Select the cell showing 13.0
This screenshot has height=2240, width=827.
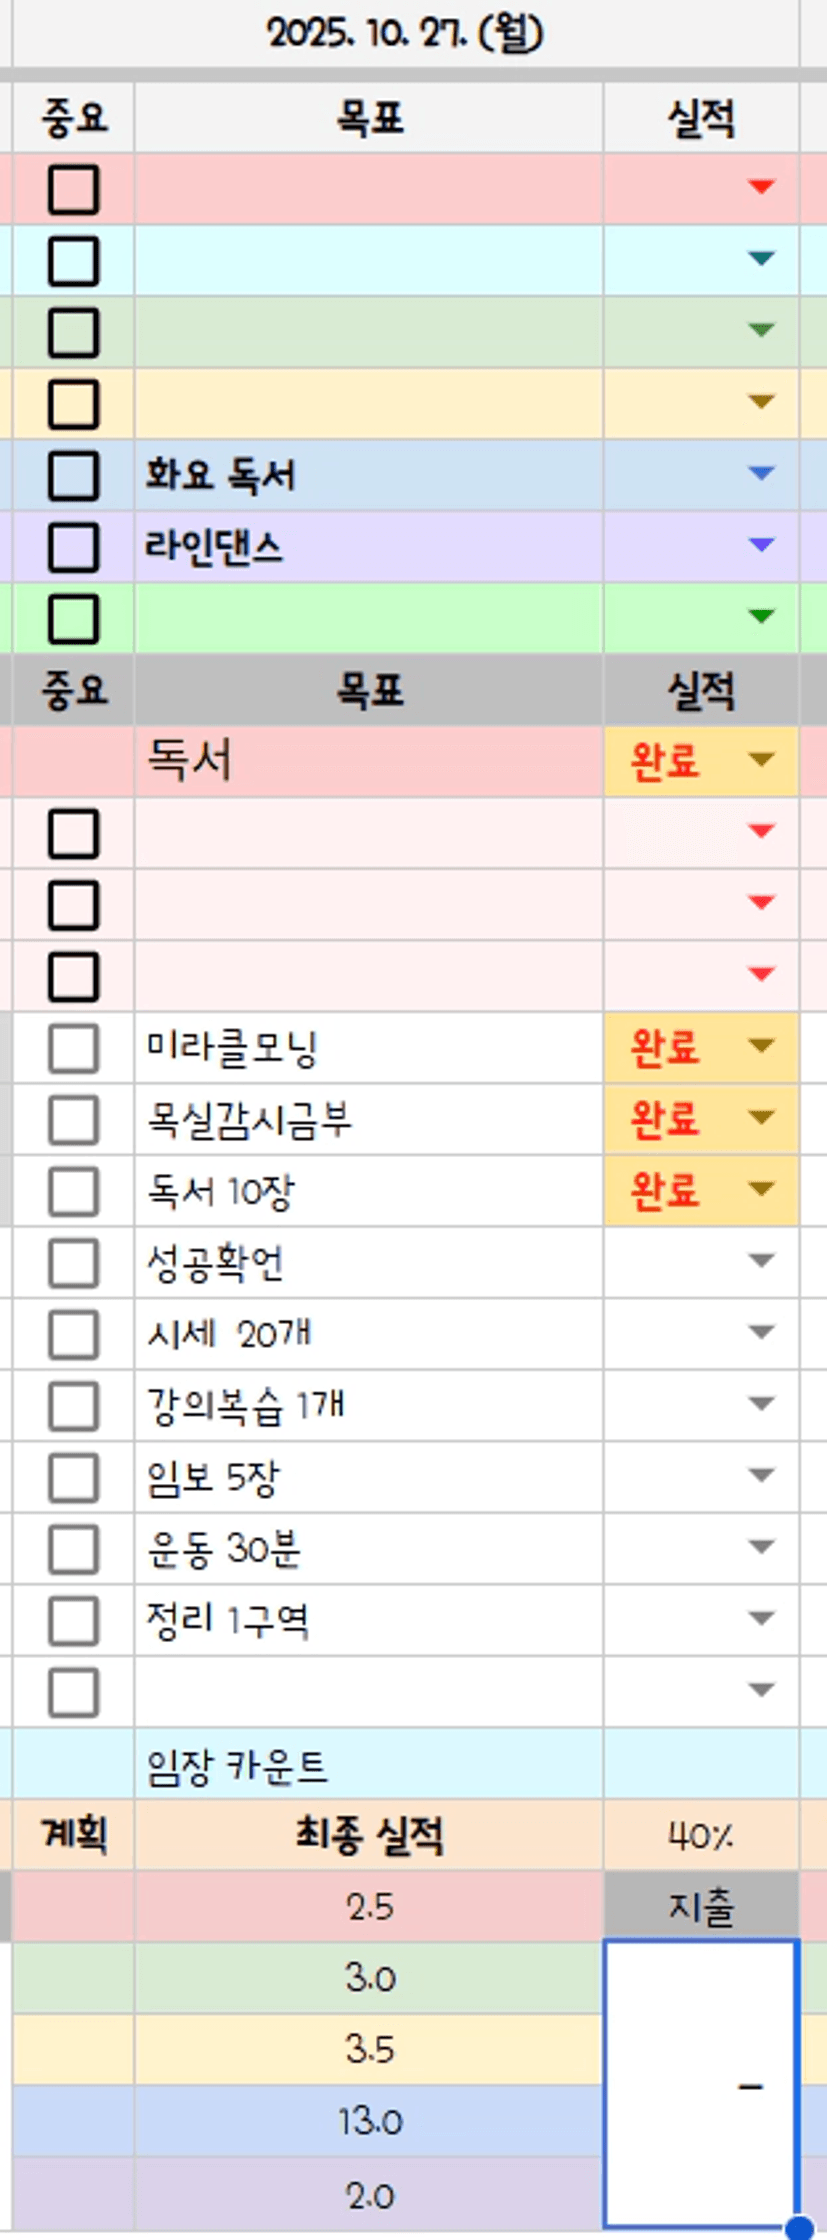pos(368,2121)
